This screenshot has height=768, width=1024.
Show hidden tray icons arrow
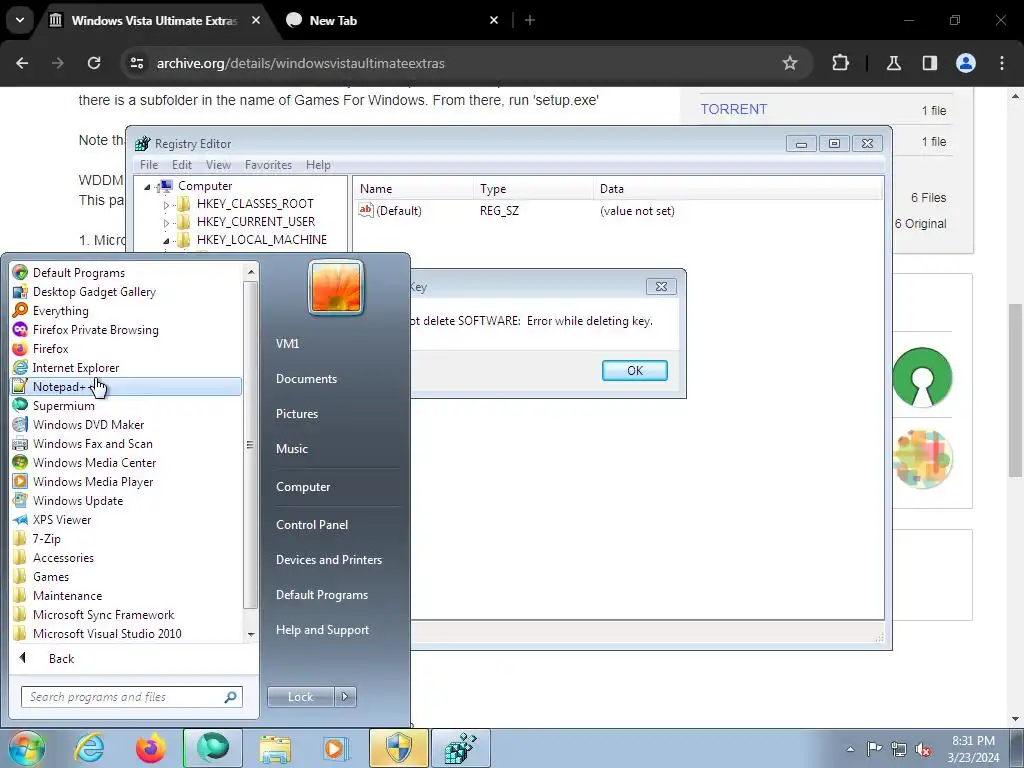pyautogui.click(x=850, y=750)
